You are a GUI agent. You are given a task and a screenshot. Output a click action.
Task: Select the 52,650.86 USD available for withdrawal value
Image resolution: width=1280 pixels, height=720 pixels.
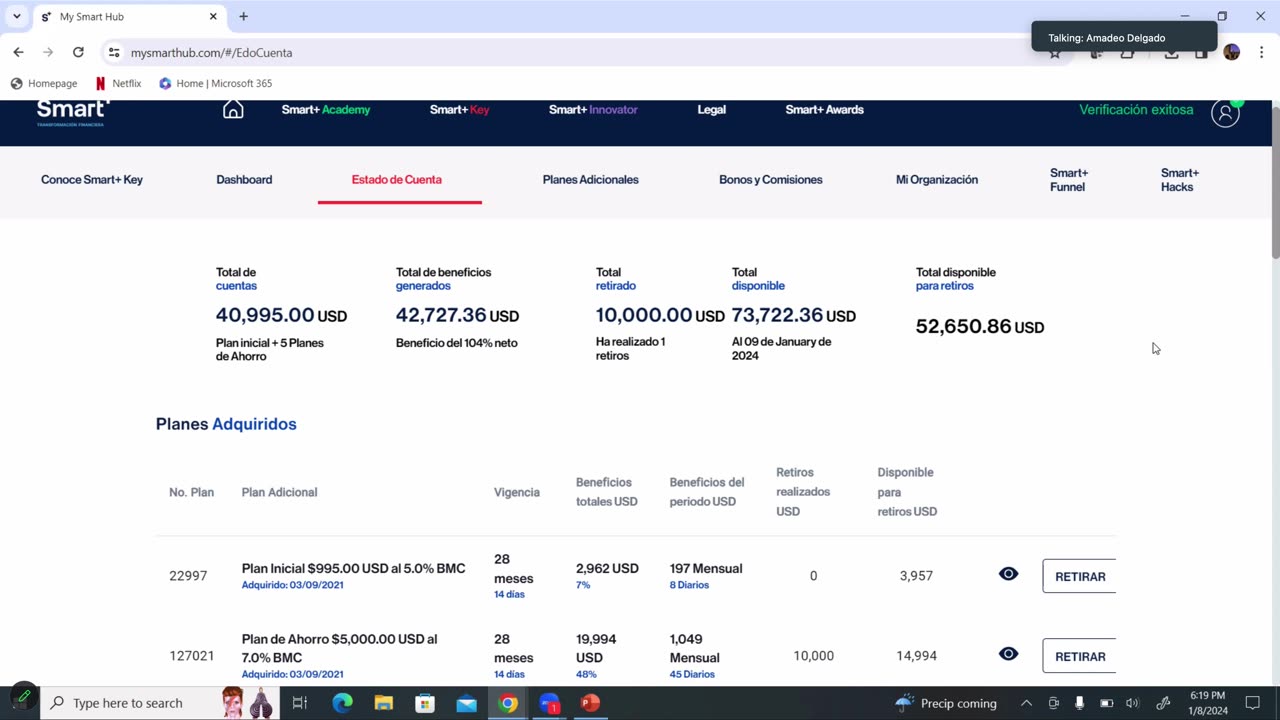pyautogui.click(x=980, y=327)
